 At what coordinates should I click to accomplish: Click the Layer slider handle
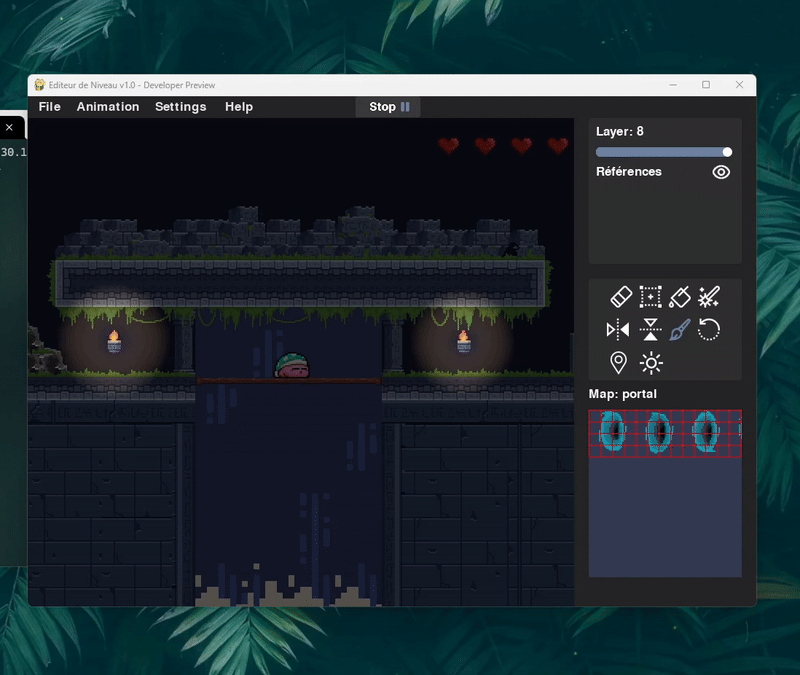pyautogui.click(x=727, y=152)
